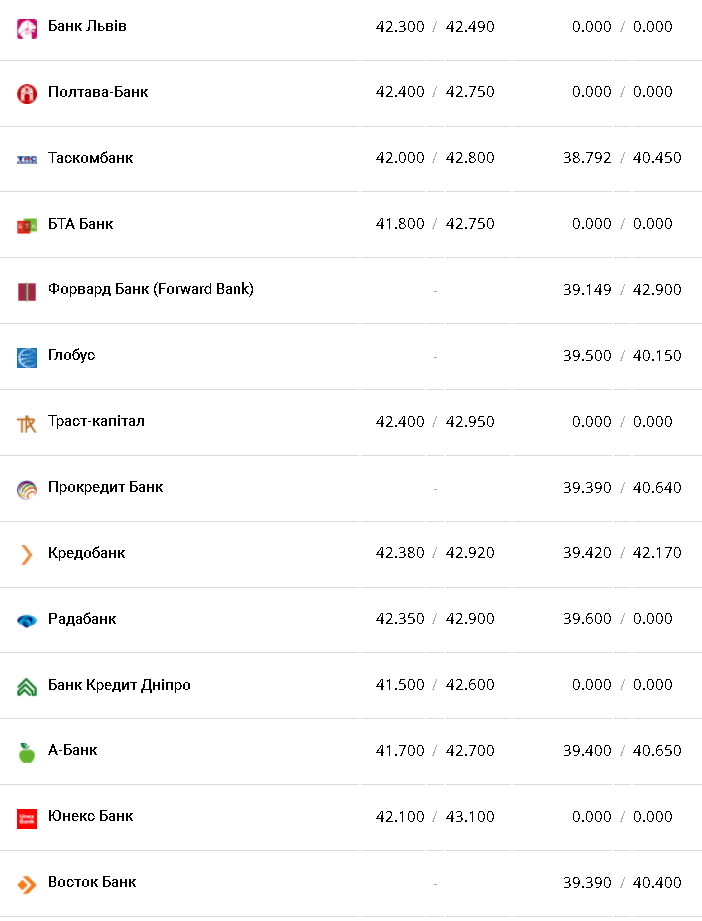
Task: Click Юнекс Банк rate 42.100 / 43.100
Action: click(x=435, y=817)
